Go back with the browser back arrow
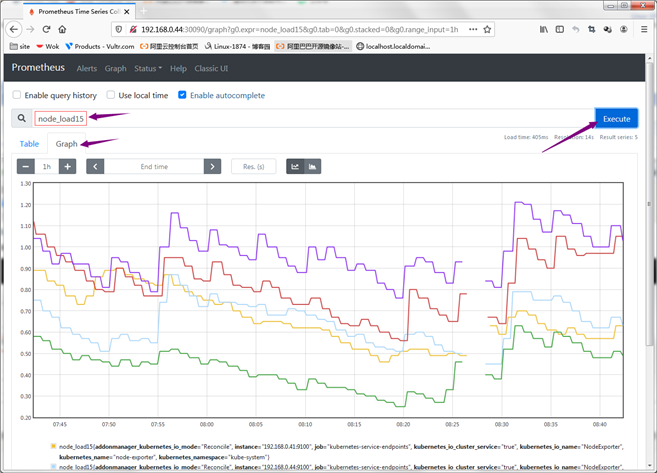The width and height of the screenshot is (657, 473). pyautogui.click(x=14, y=29)
